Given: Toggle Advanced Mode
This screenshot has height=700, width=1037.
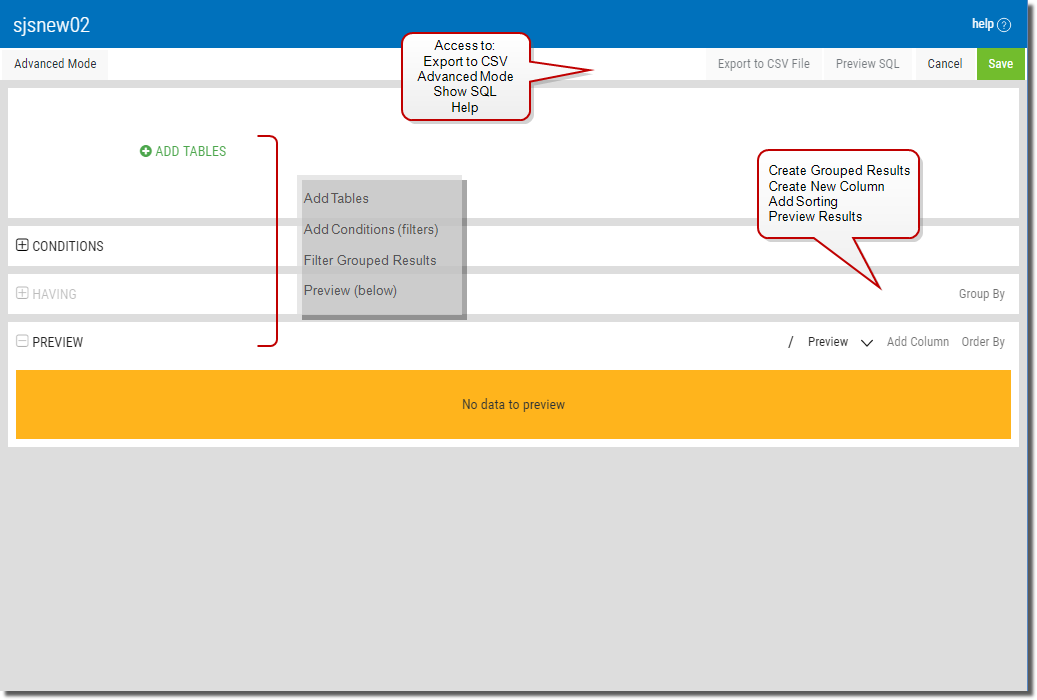Looking at the screenshot, I should tap(55, 64).
